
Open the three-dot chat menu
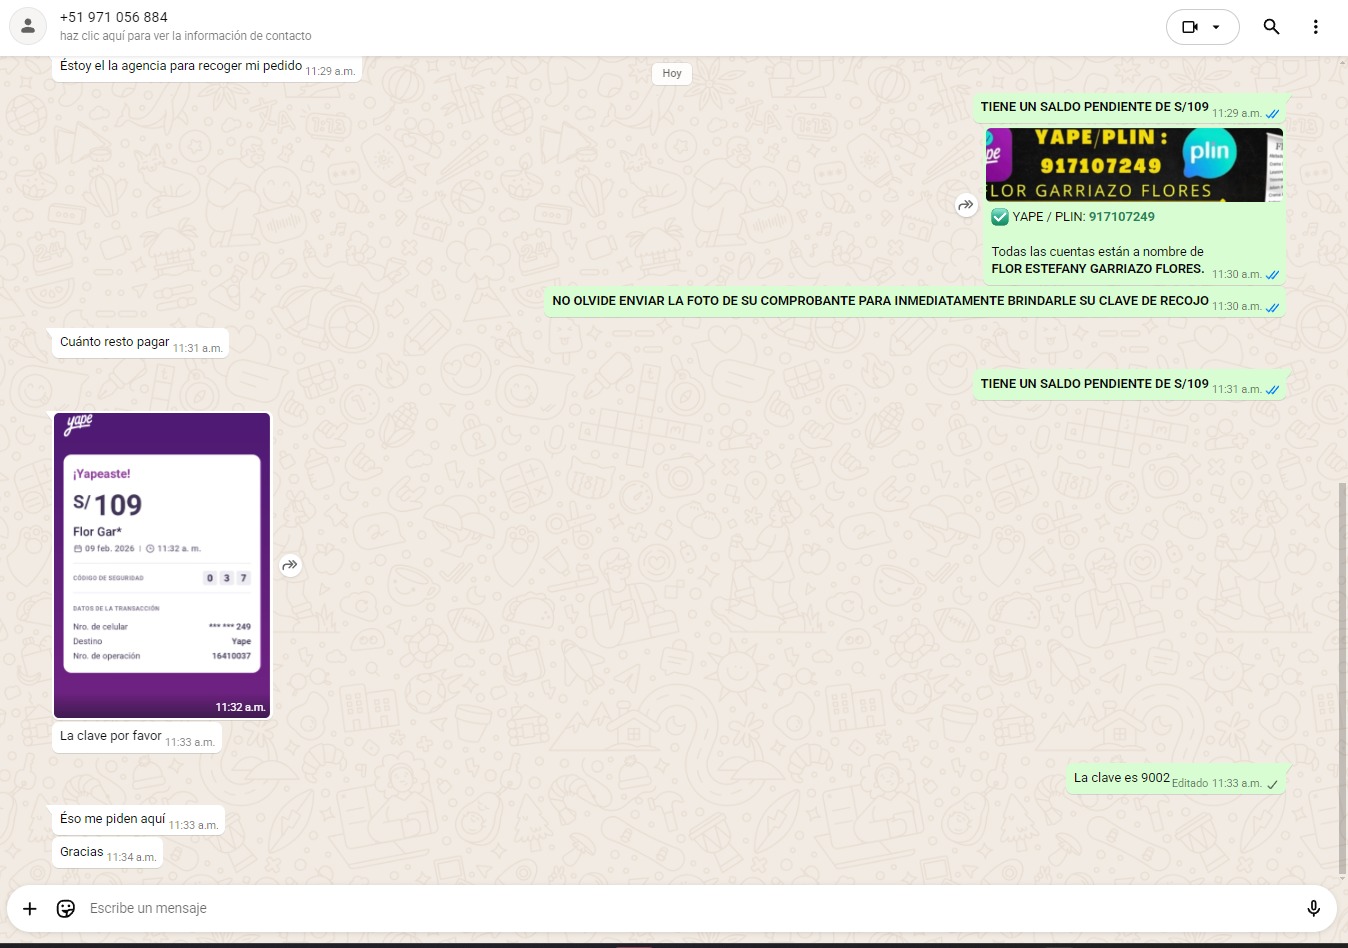click(1315, 27)
